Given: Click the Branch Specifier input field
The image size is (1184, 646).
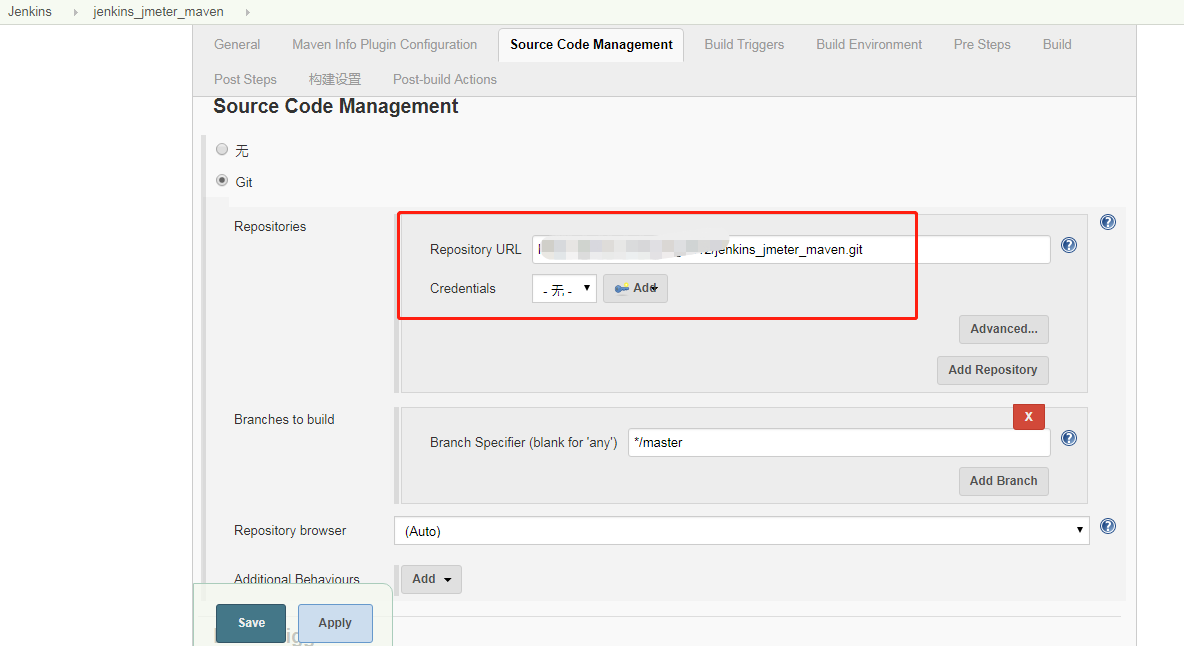Looking at the screenshot, I should [x=838, y=442].
